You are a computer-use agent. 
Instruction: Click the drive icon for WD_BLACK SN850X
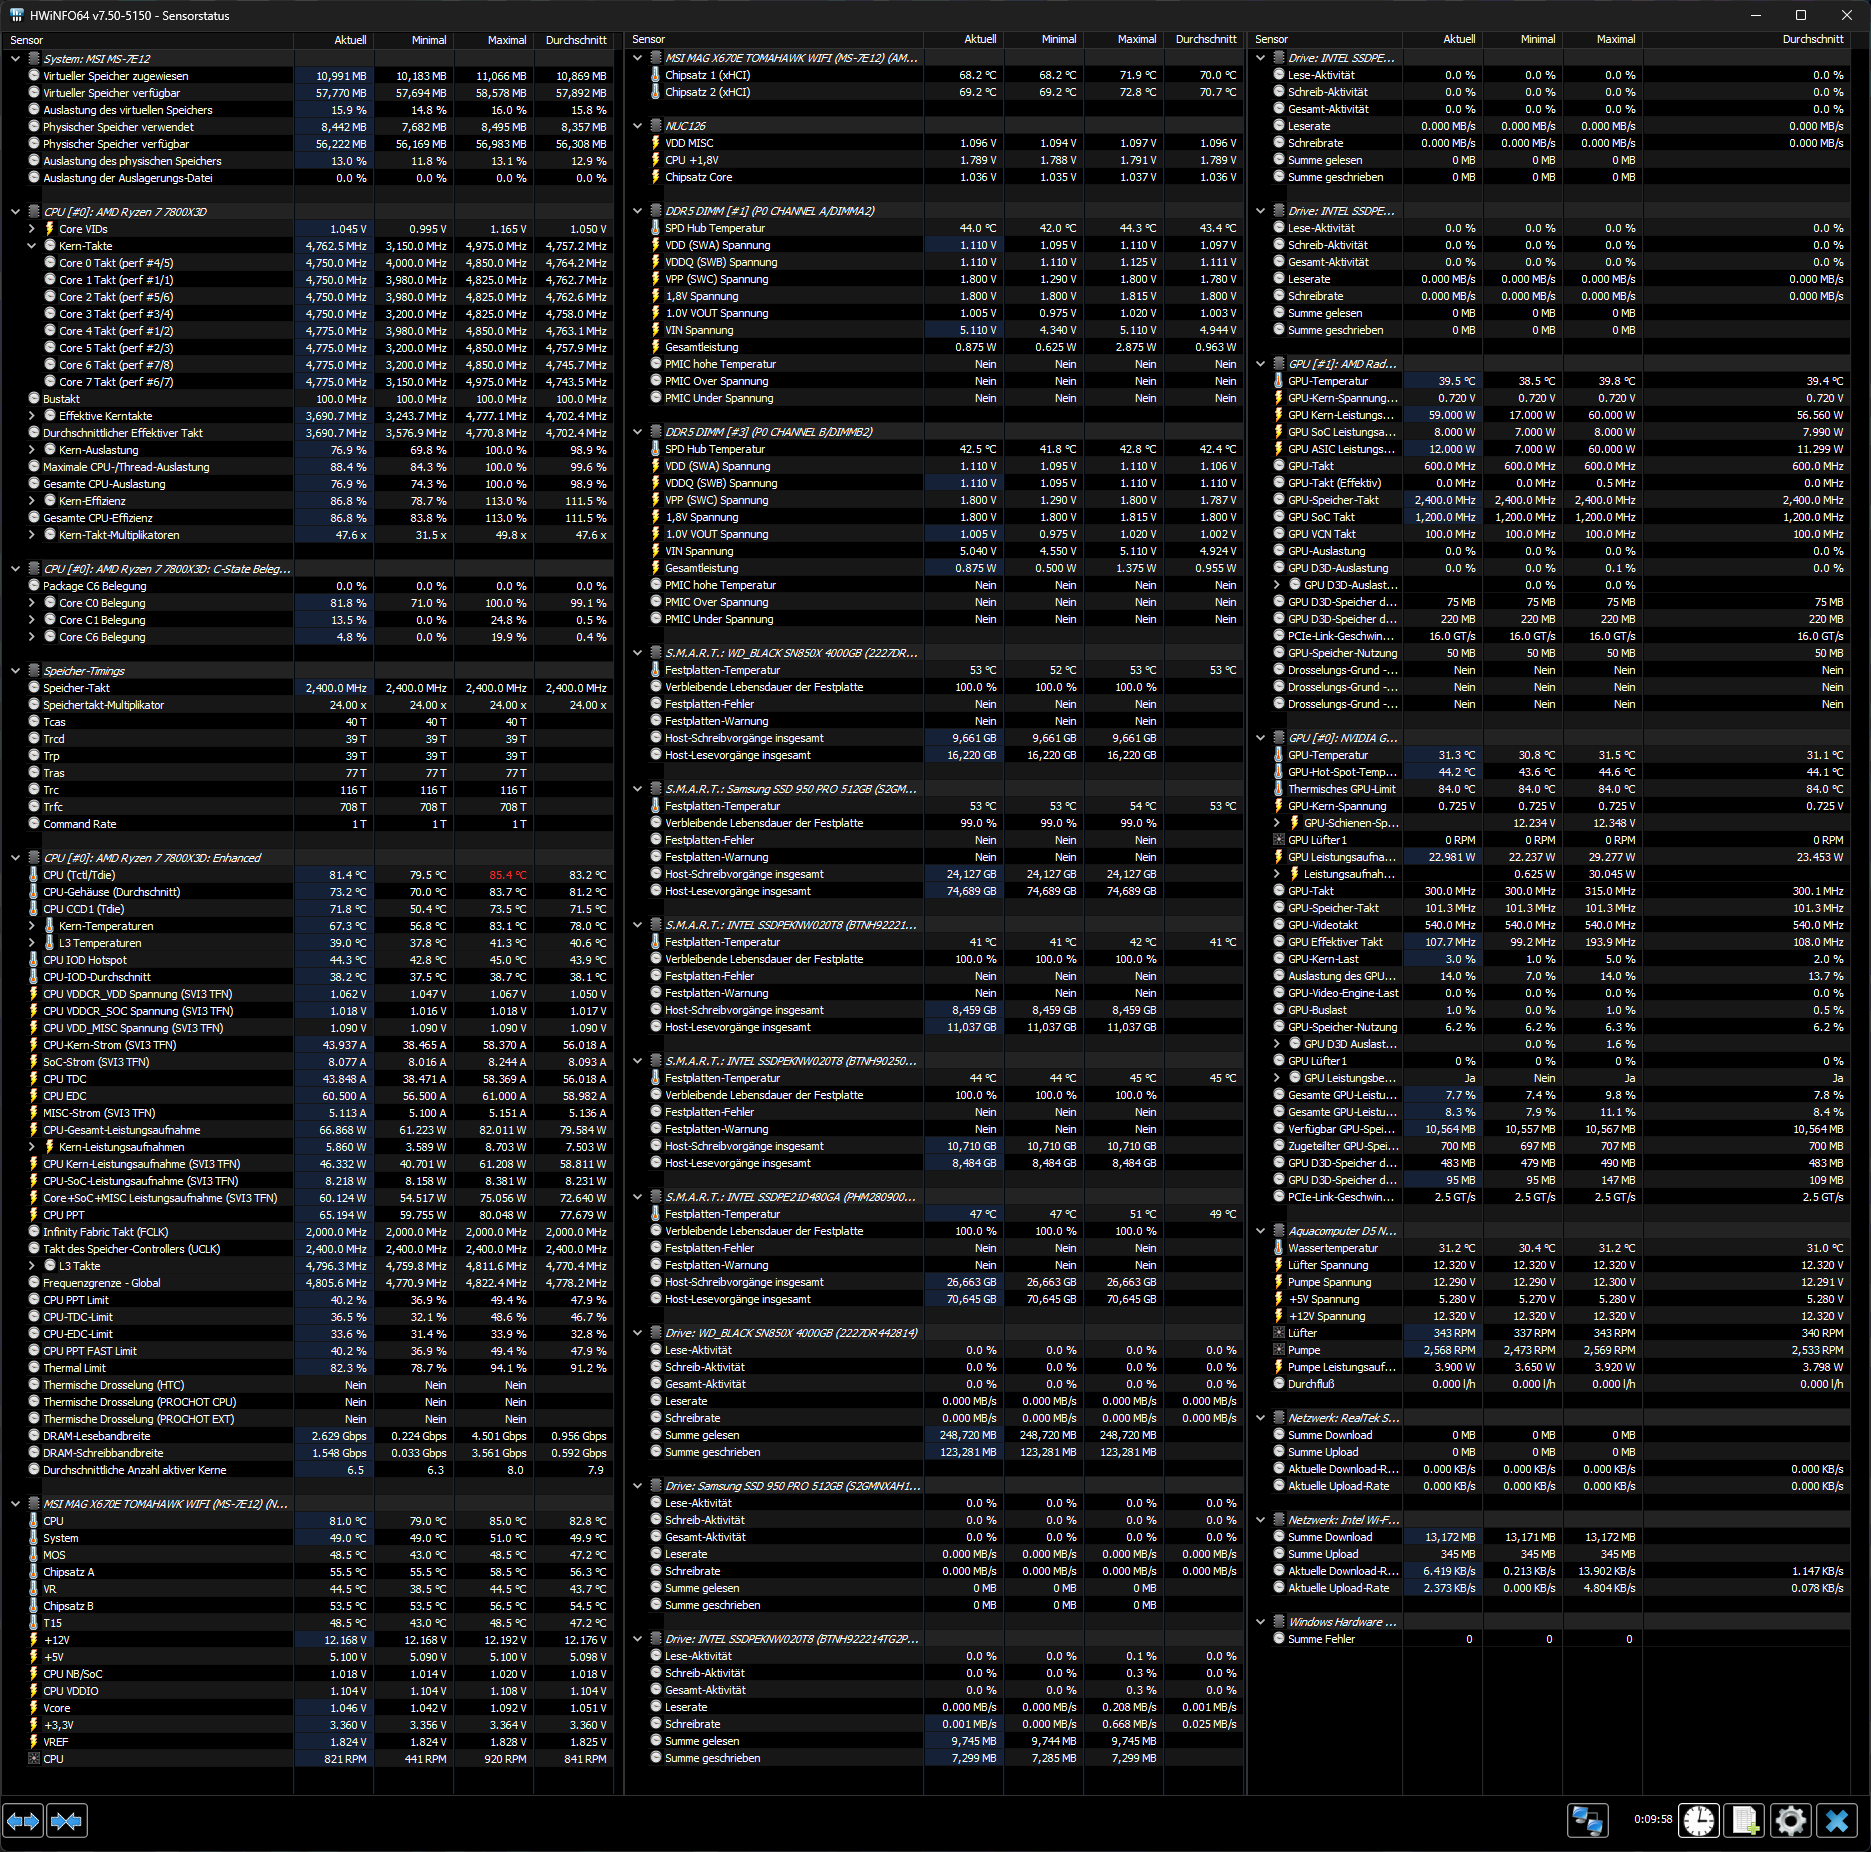(655, 1332)
